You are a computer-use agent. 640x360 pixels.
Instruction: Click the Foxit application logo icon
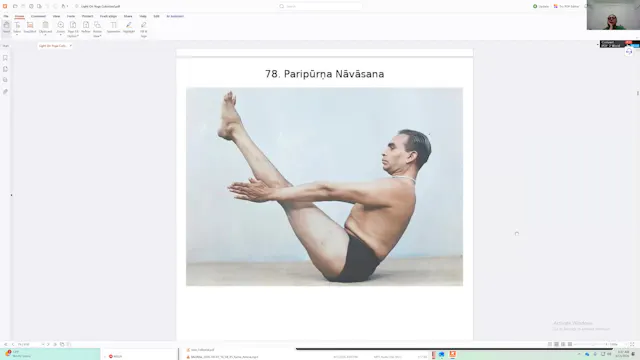[x=5, y=6]
